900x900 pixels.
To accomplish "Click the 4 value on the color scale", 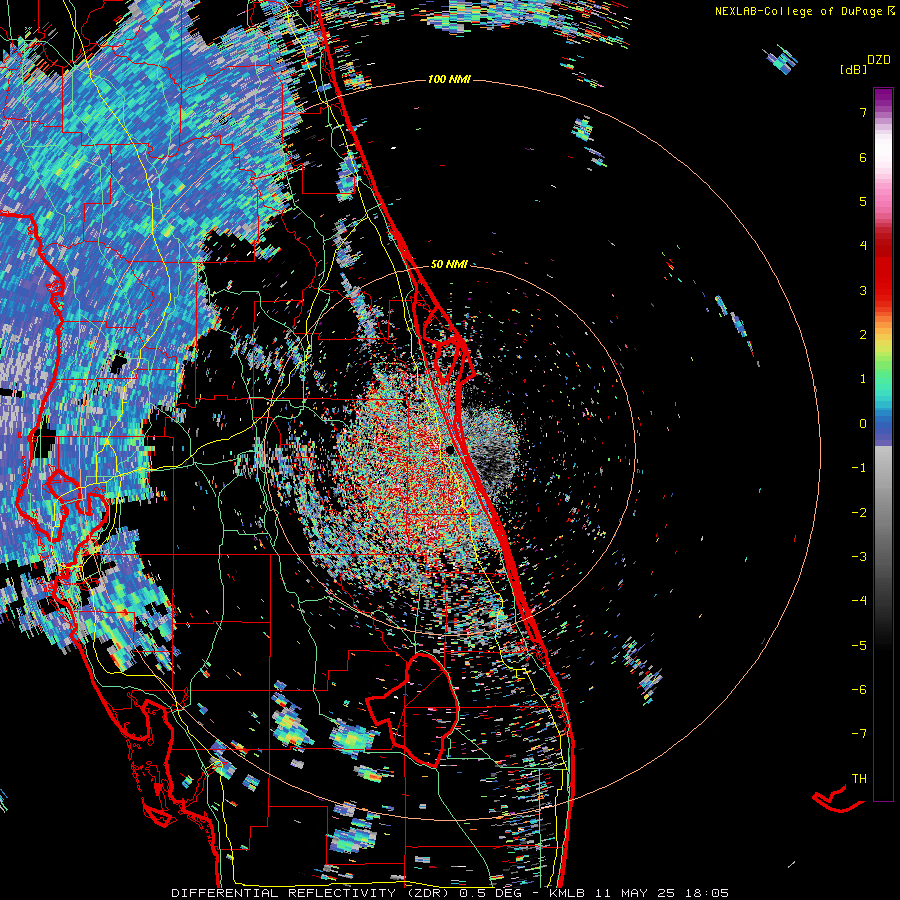I will point(863,246).
